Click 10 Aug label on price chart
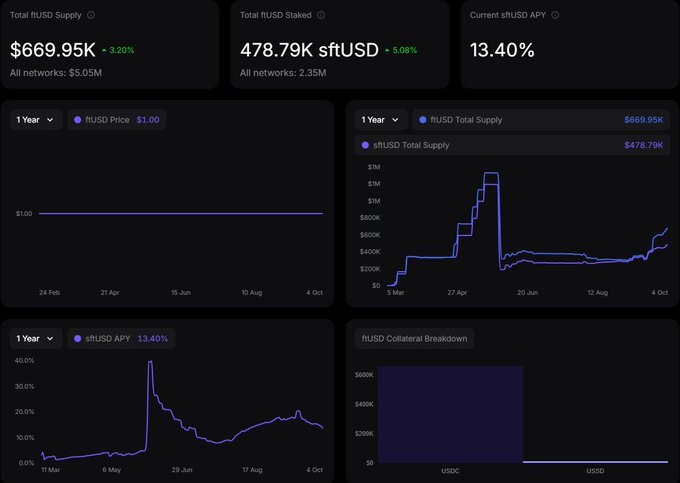 pyautogui.click(x=252, y=293)
